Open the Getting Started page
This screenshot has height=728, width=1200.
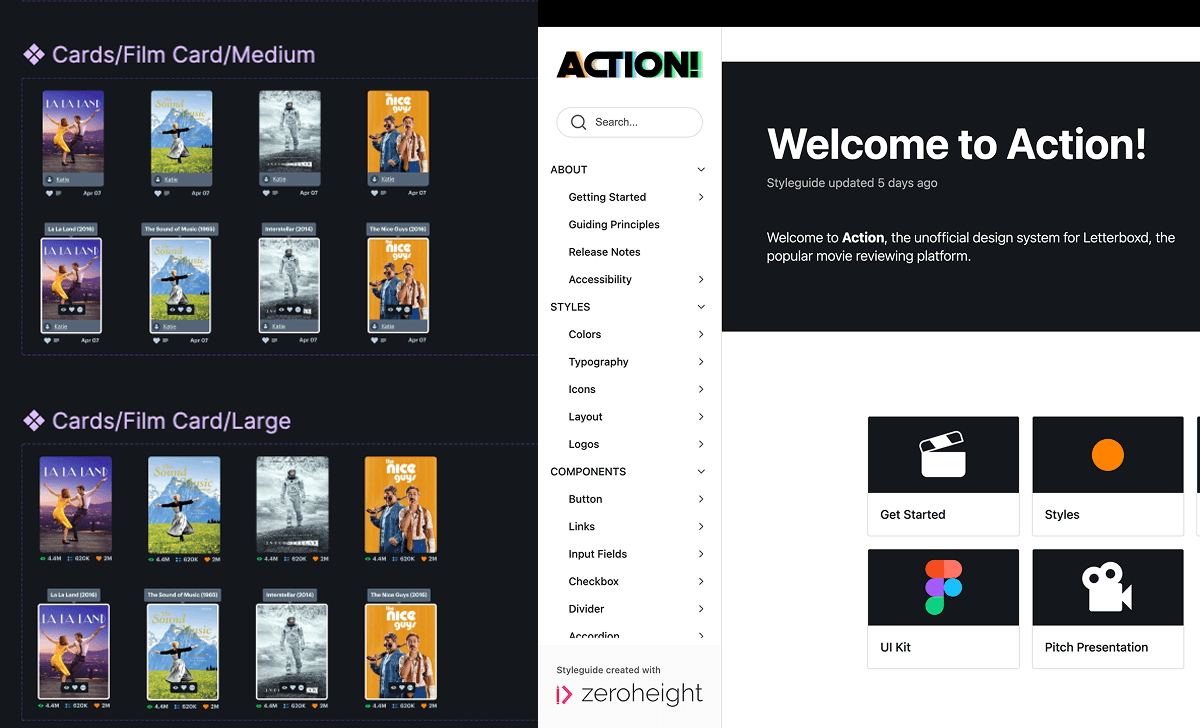click(607, 197)
